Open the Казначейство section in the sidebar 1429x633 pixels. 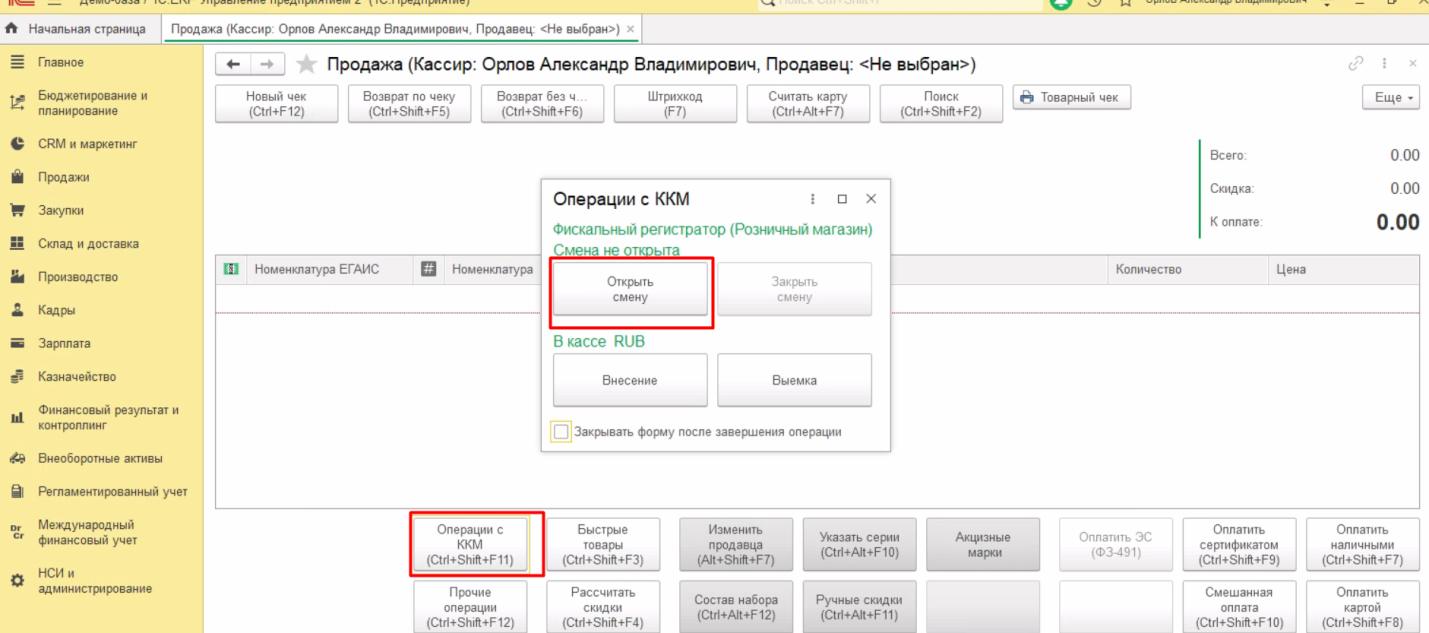pos(76,377)
